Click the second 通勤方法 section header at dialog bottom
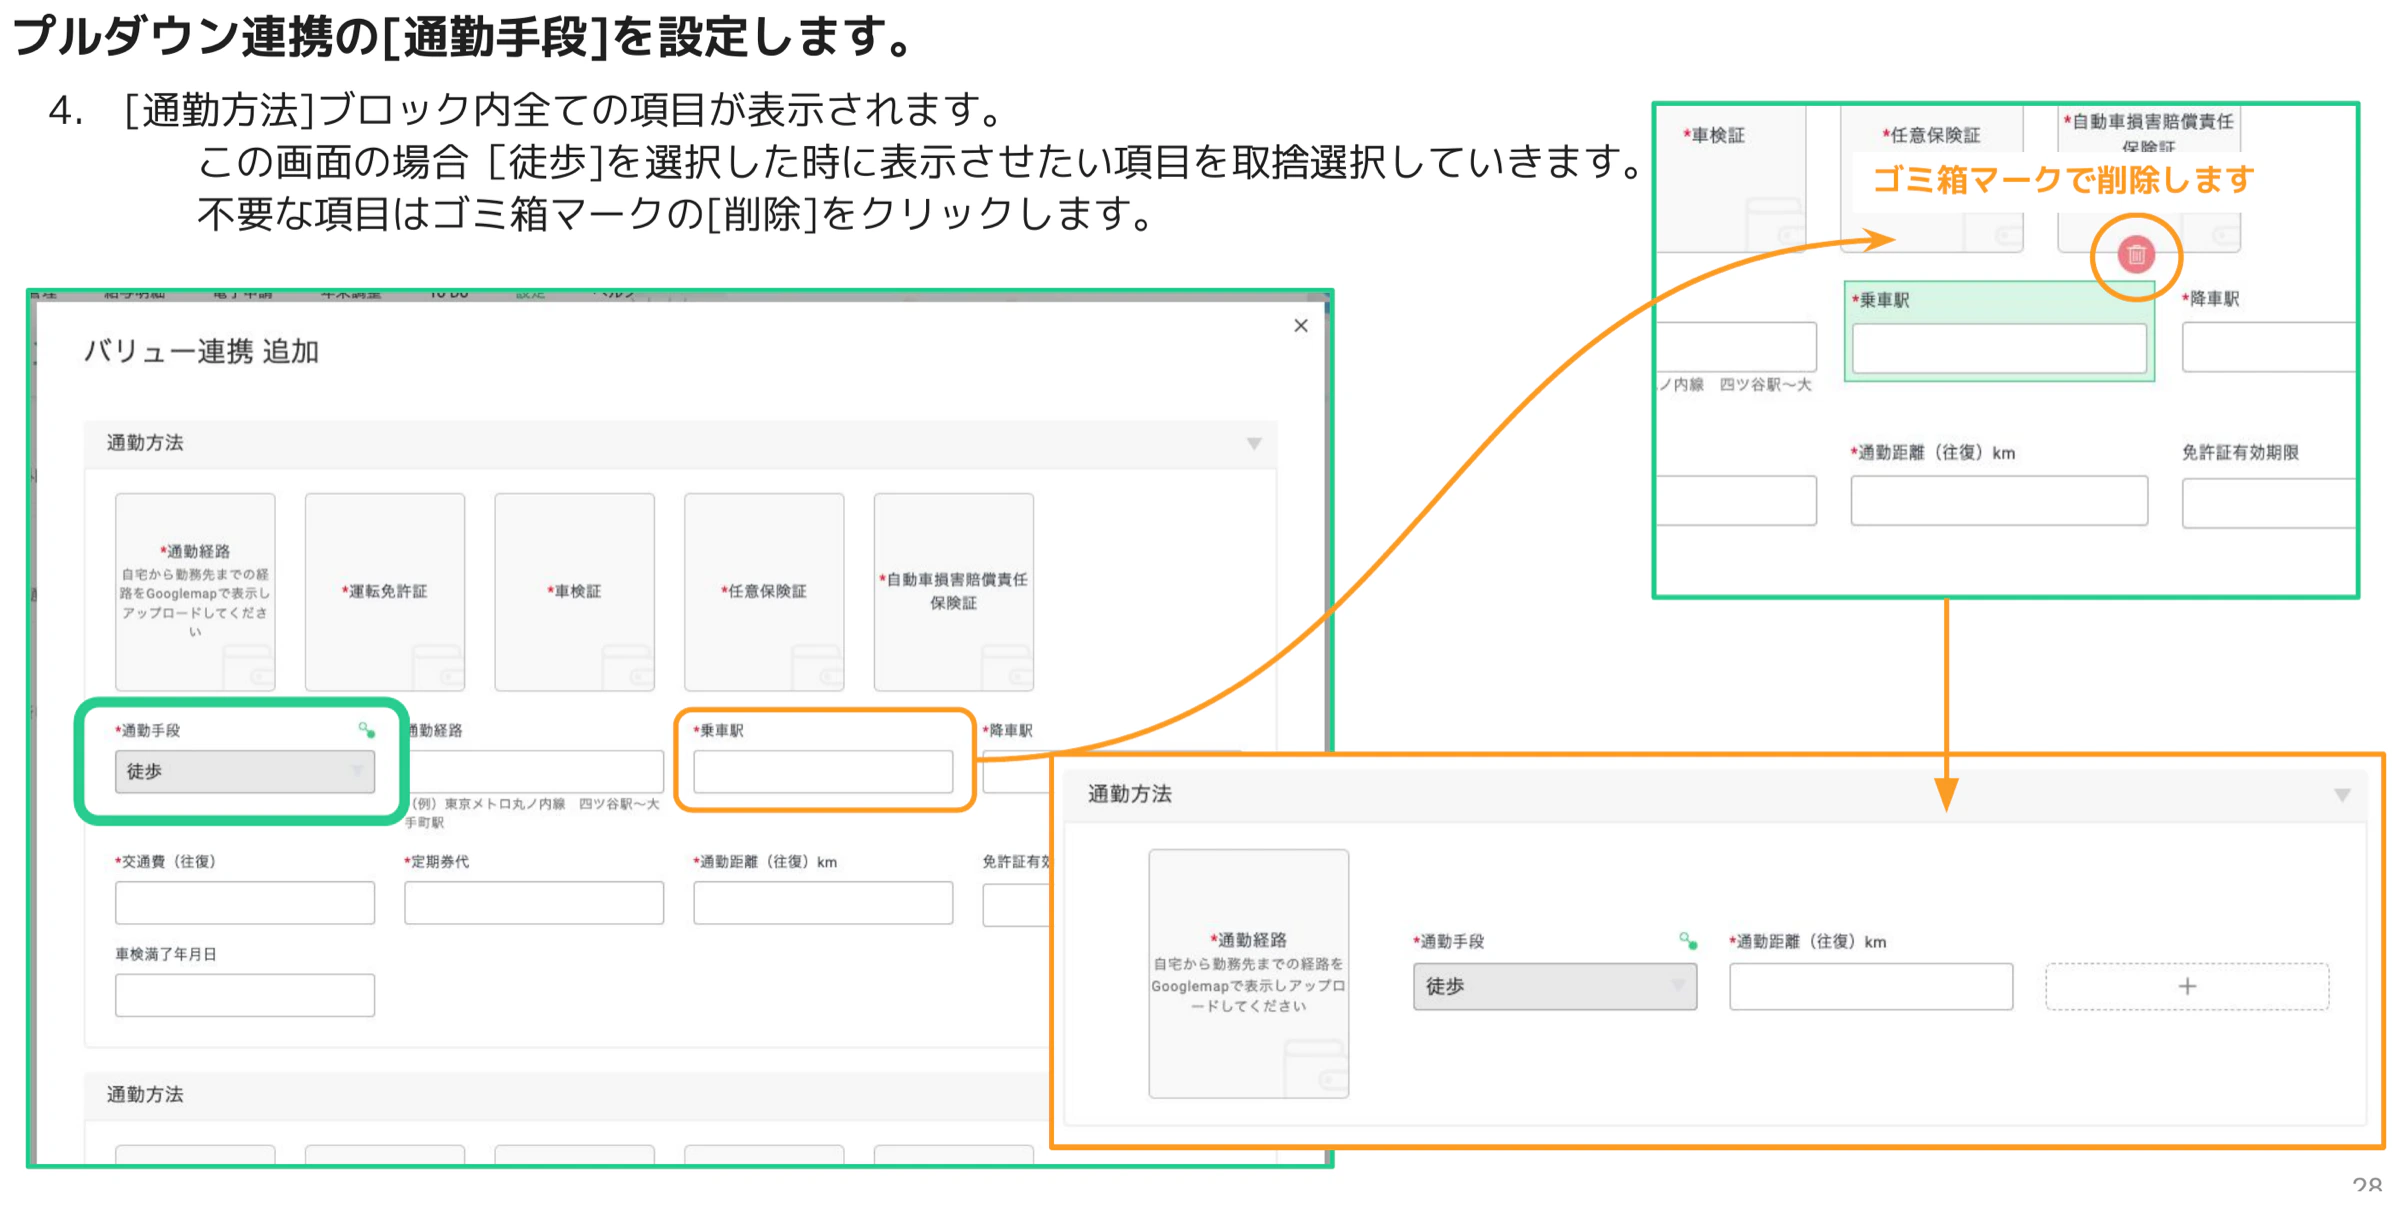Screen dimensions: 2400x1205 click(566, 1095)
